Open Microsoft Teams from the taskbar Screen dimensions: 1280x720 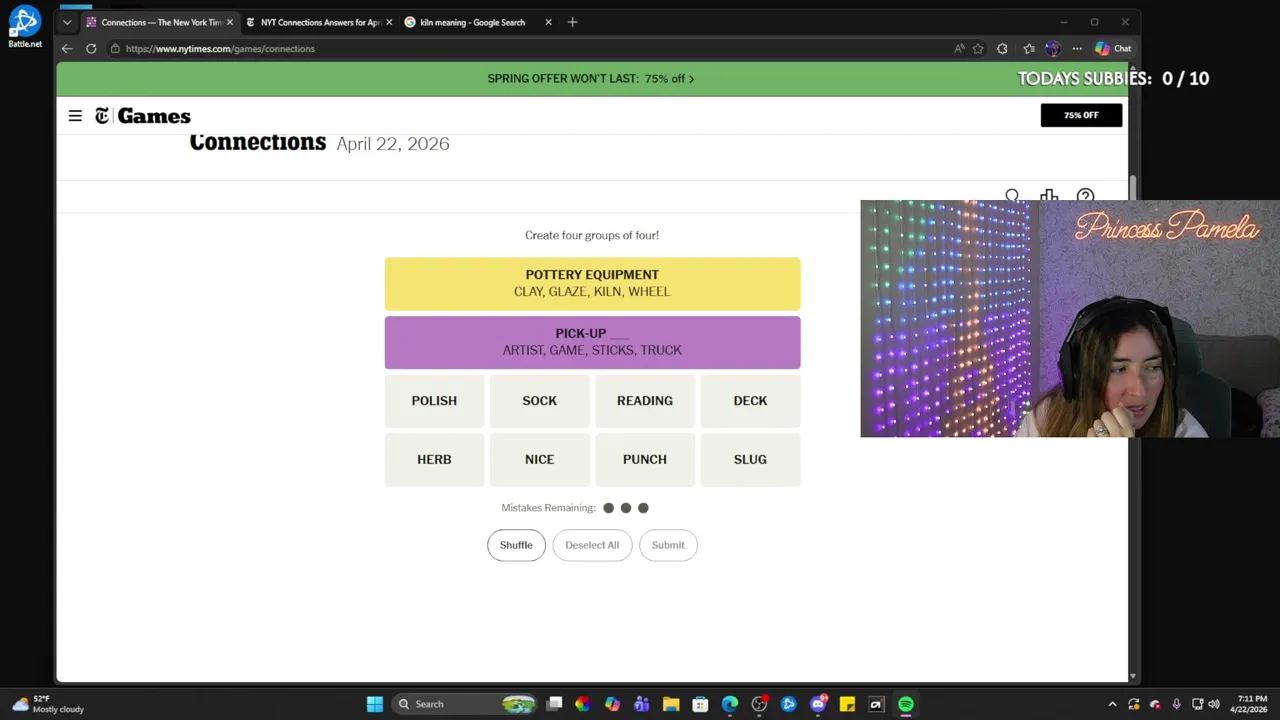[642, 704]
